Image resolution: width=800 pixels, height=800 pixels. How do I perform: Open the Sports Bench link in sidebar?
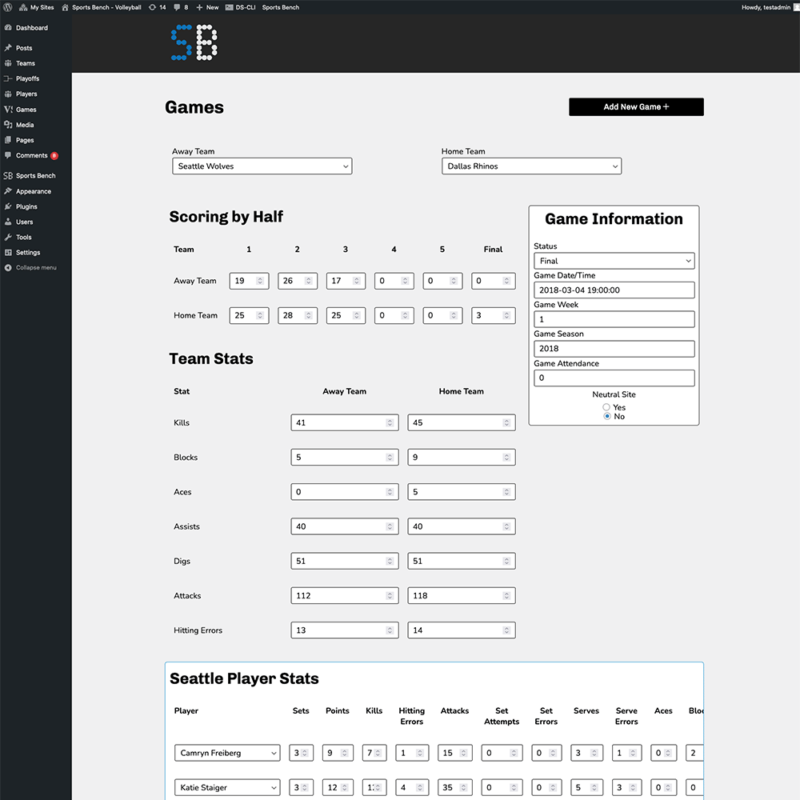pyautogui.click(x=36, y=176)
